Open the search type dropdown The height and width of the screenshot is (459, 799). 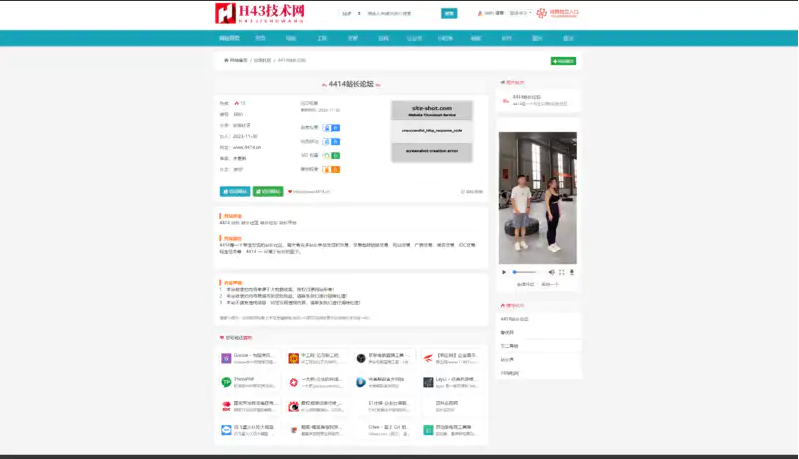348,14
